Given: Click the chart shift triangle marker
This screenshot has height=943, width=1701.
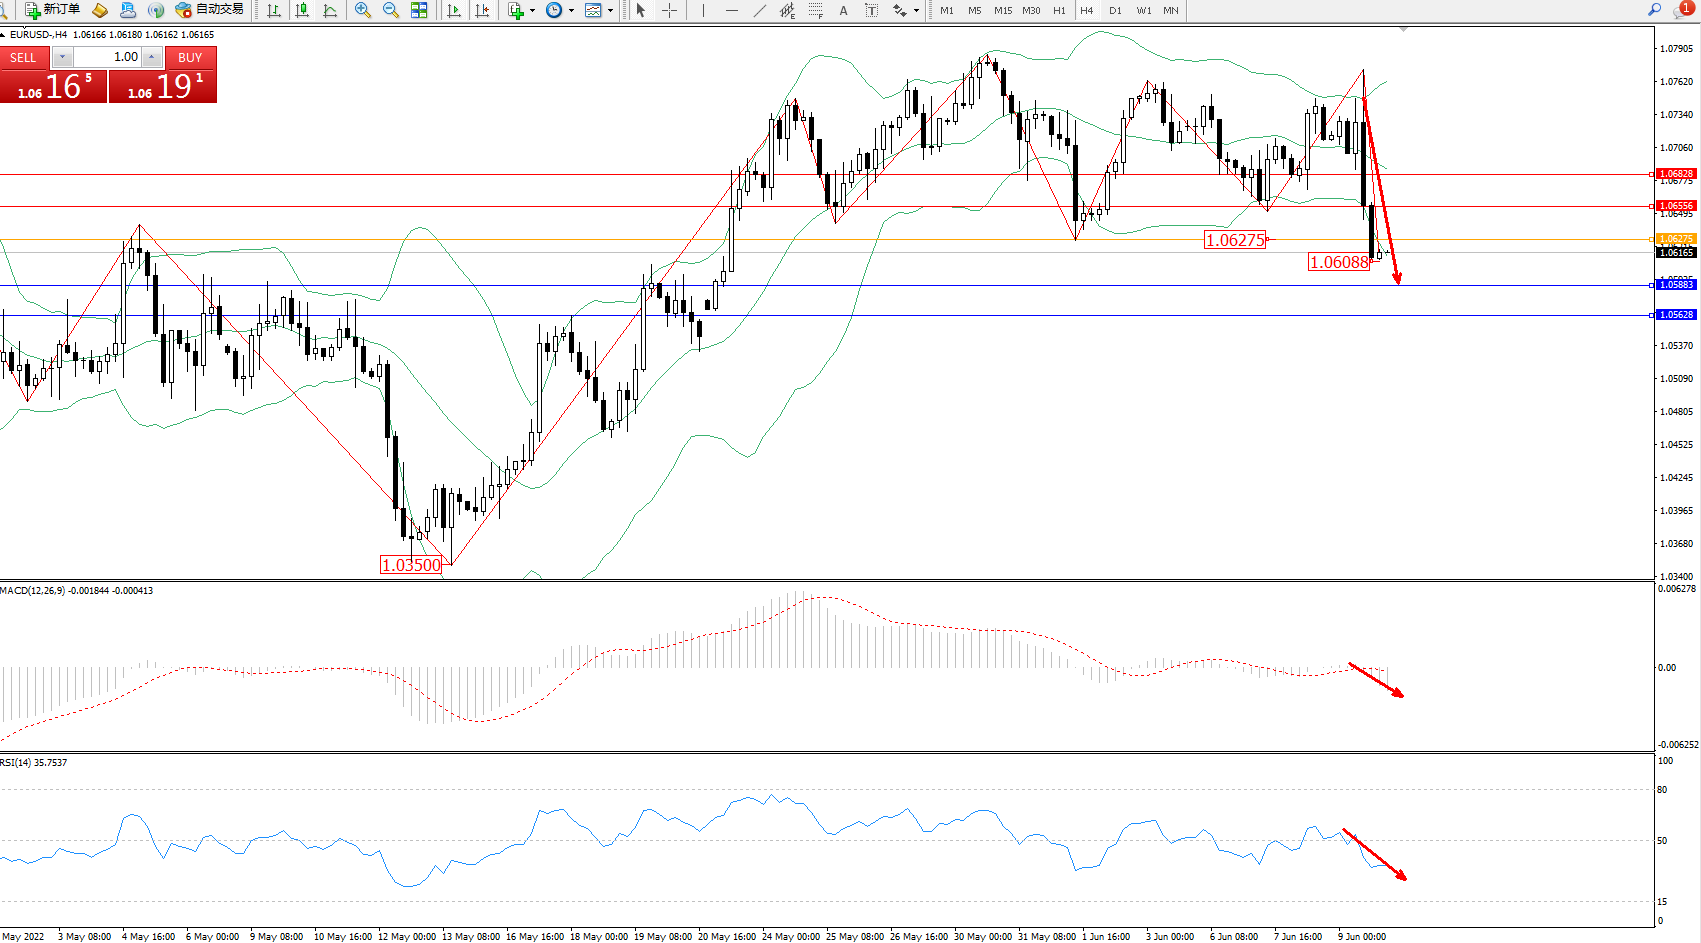Looking at the screenshot, I should click(x=1404, y=29).
